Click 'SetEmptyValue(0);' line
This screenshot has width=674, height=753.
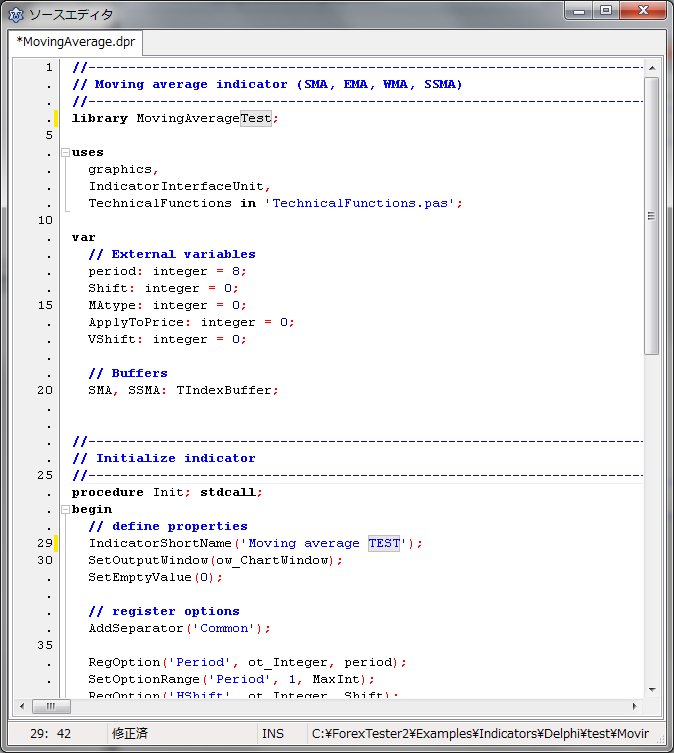[x=155, y=577]
